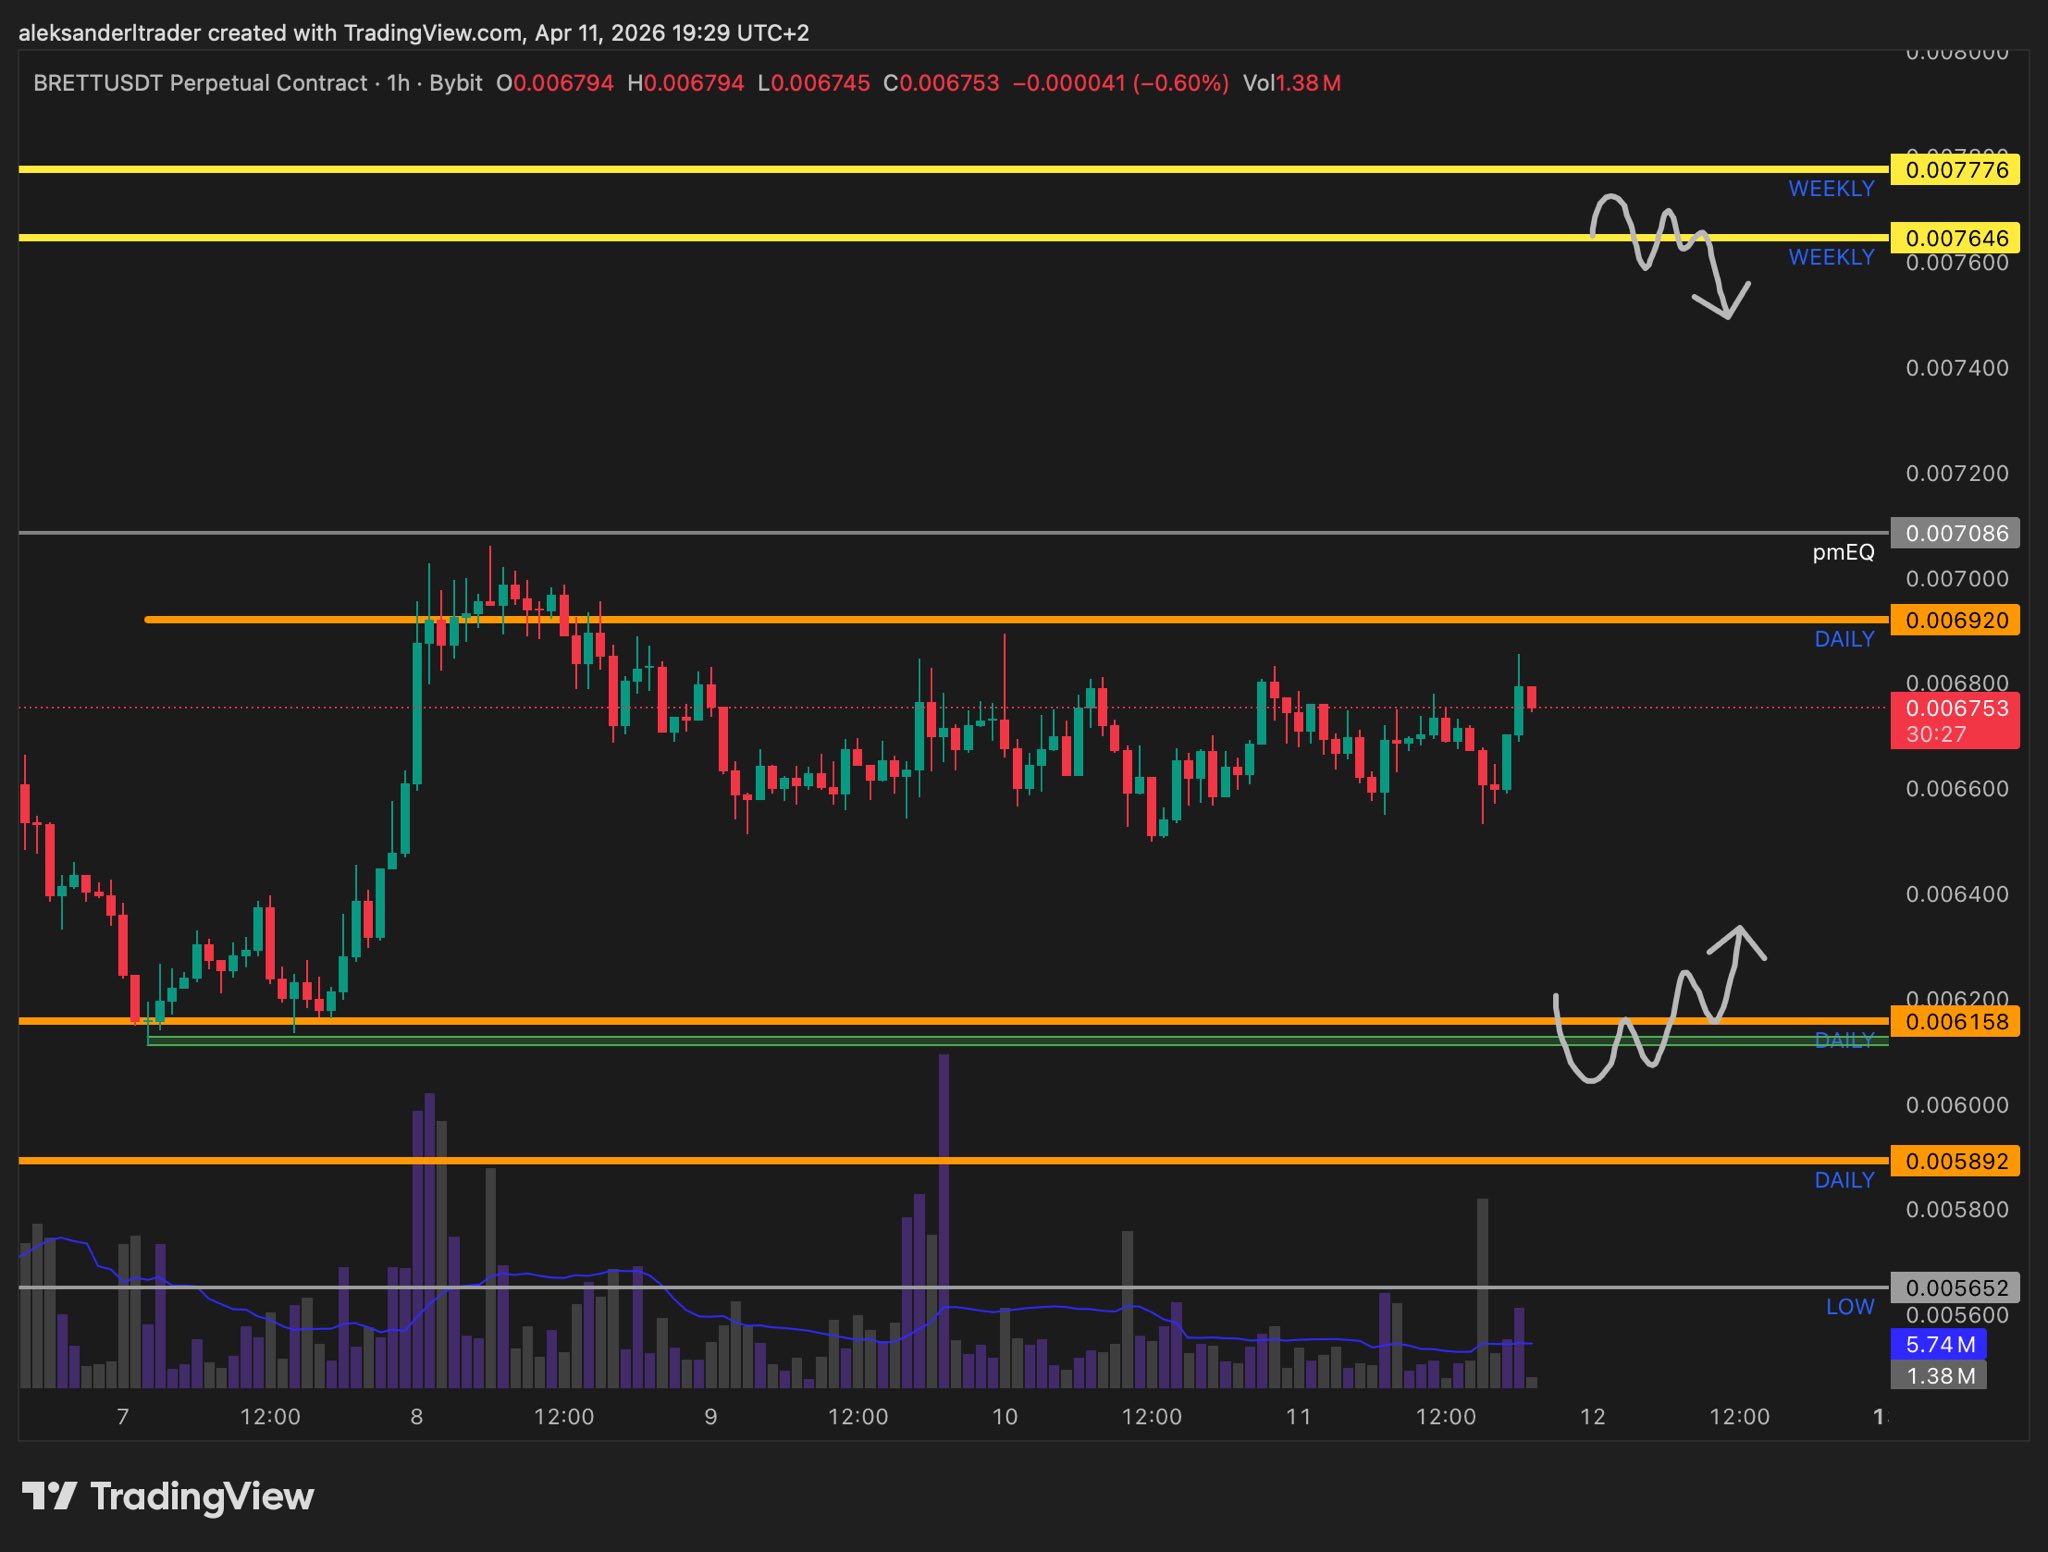Select the yellow 0.007776 price label
The height and width of the screenshot is (1552, 2048).
pyautogui.click(x=1955, y=170)
